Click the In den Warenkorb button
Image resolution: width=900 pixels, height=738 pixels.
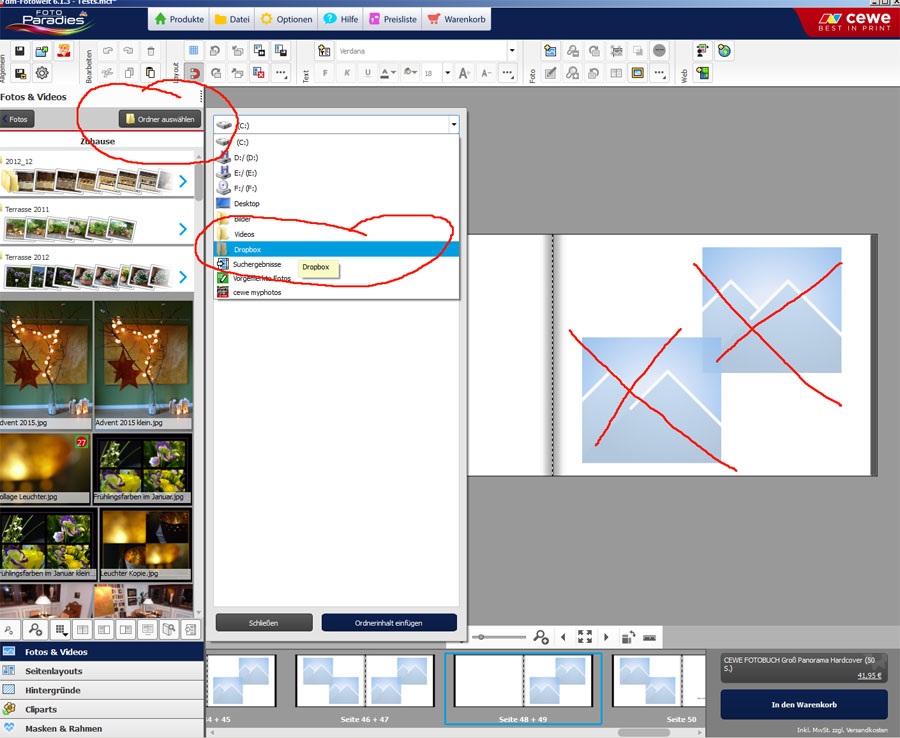(x=804, y=705)
